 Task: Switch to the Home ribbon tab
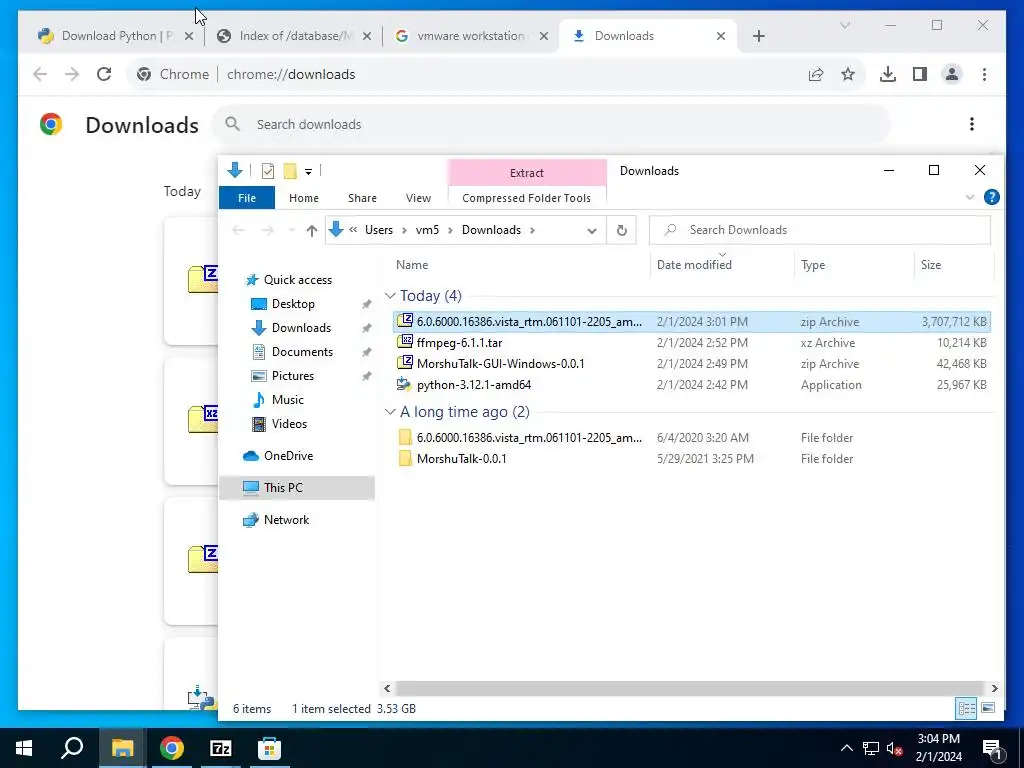coord(304,198)
